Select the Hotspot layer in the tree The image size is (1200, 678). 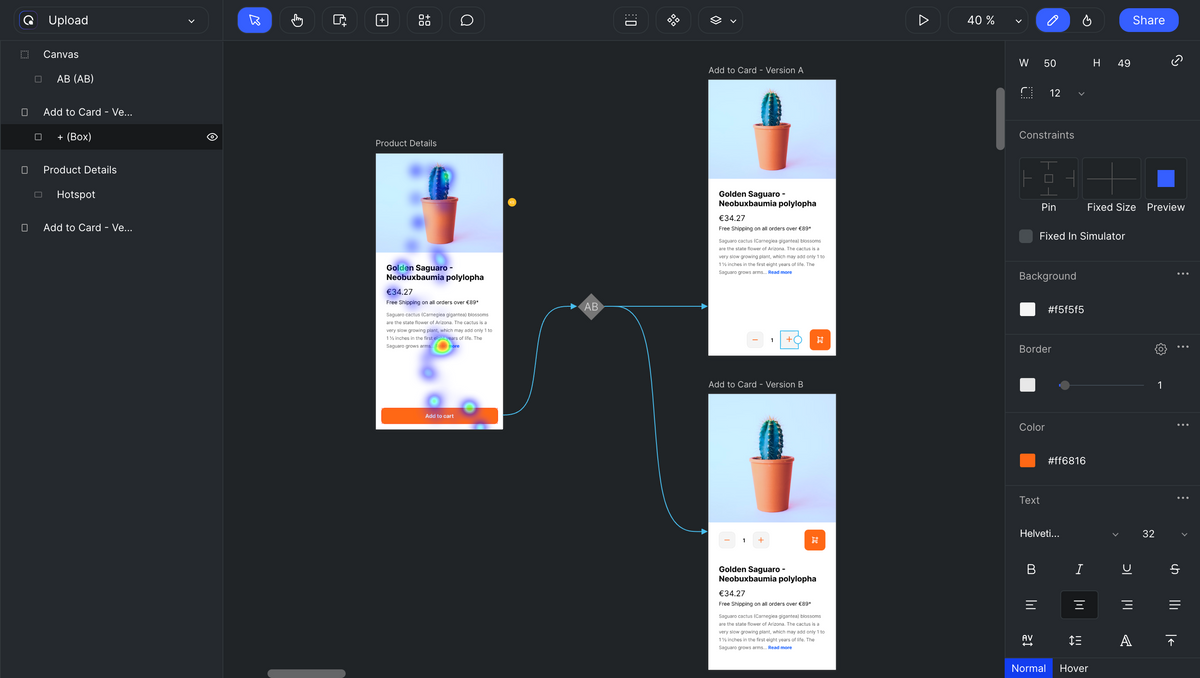pos(76,195)
